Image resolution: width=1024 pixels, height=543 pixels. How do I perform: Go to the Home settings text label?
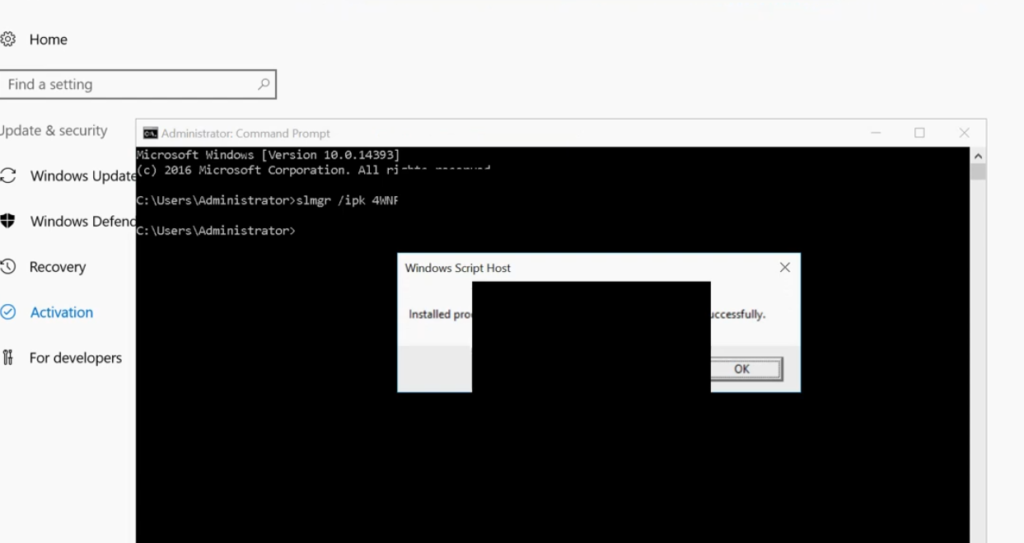tap(48, 40)
